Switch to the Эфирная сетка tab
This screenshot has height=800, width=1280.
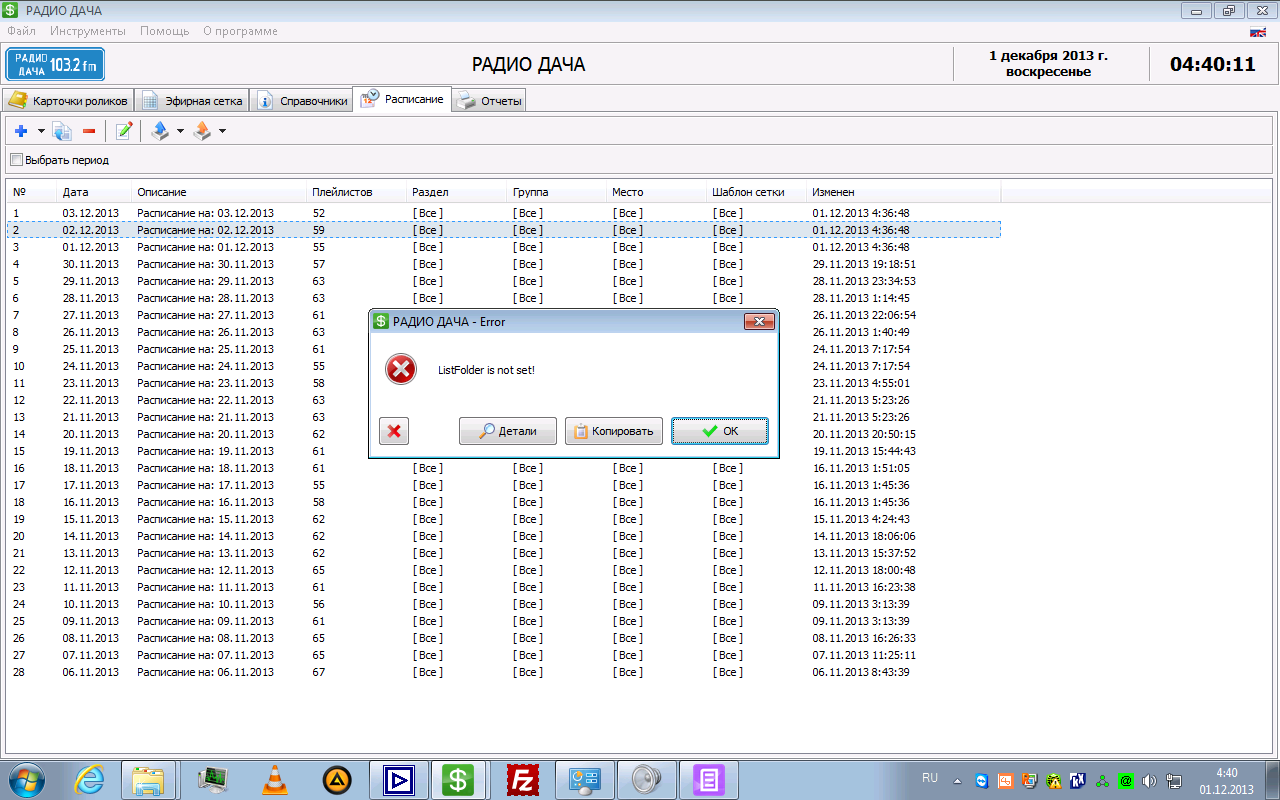[x=192, y=101]
